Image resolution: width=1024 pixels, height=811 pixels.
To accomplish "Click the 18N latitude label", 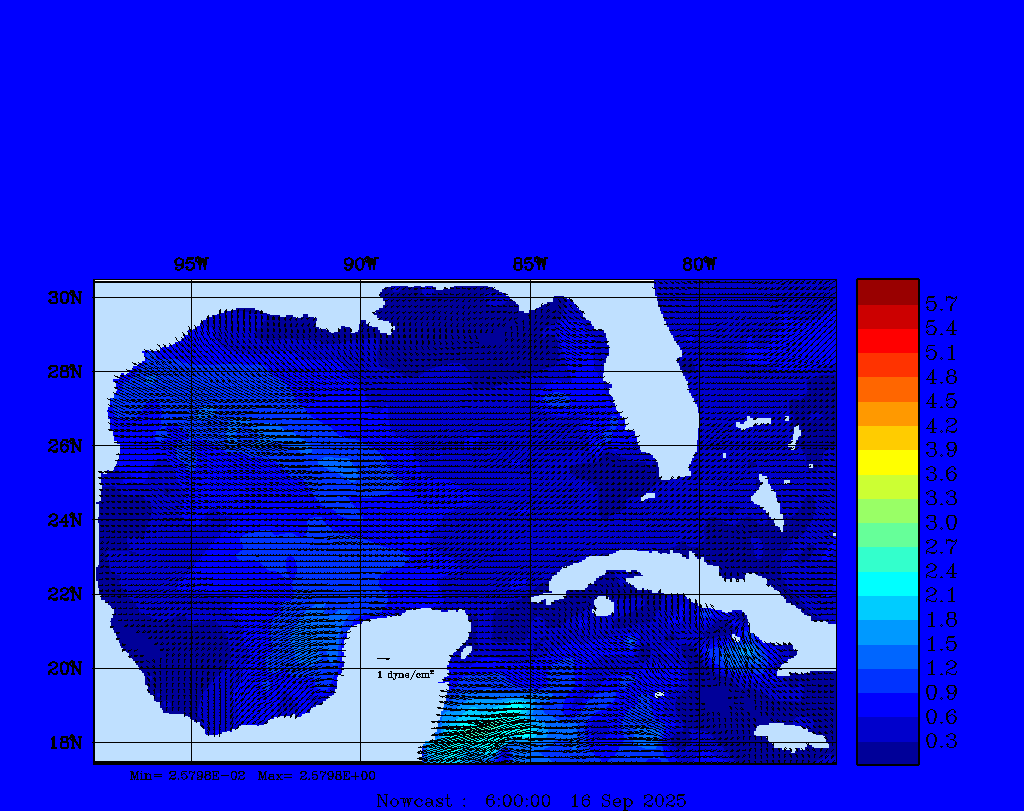I will pyautogui.click(x=64, y=742).
